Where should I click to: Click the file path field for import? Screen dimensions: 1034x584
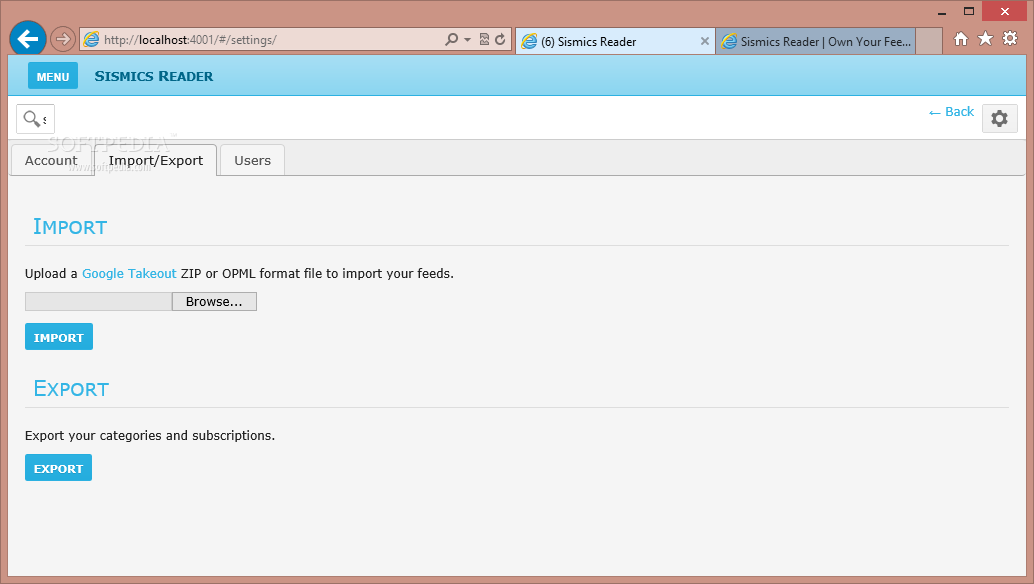[x=98, y=301]
